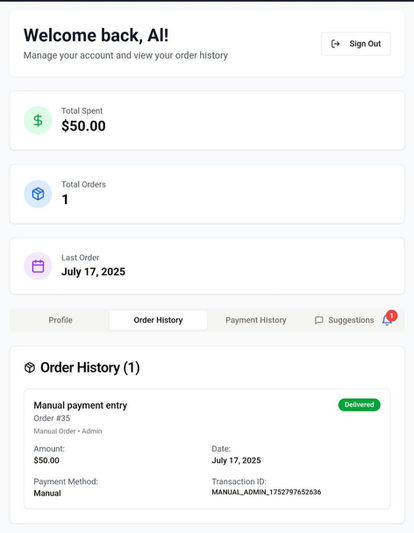Screen dimensions: 414x533
Task: Click the Last Order July 17, 2025 card
Action: point(207,266)
